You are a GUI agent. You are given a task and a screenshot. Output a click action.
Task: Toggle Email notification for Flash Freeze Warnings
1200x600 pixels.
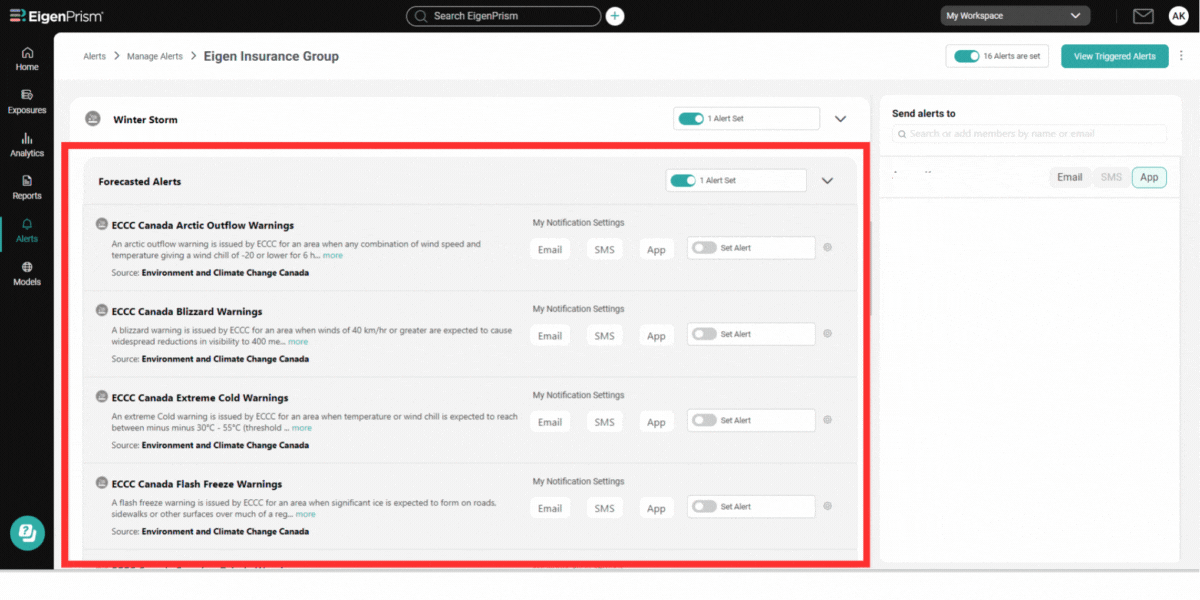[x=550, y=507]
